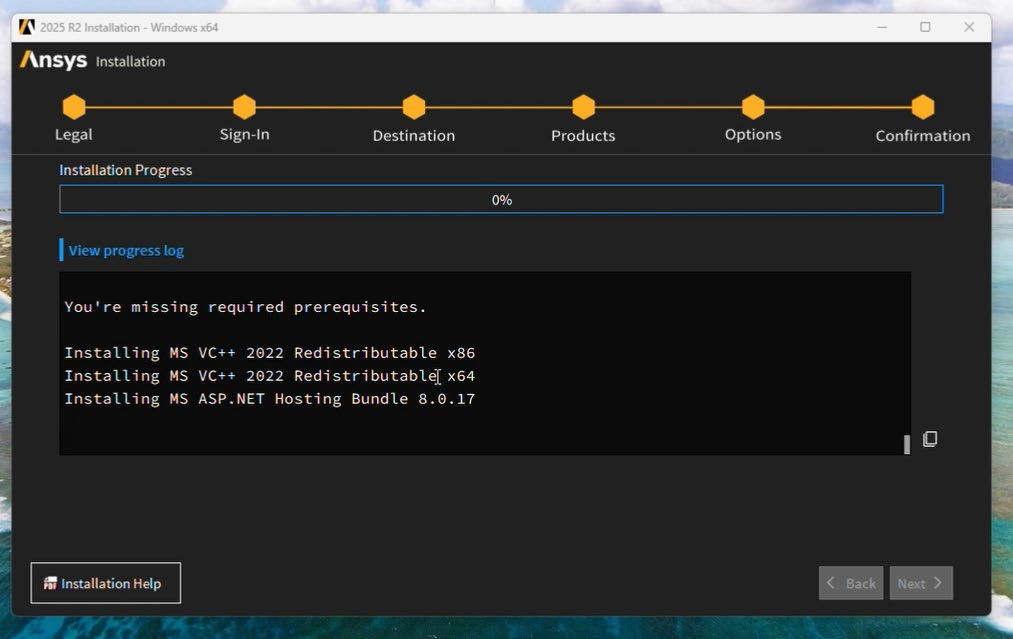Viewport: 1013px width, 639px height.
Task: Open the View progress log link
Action: point(126,250)
